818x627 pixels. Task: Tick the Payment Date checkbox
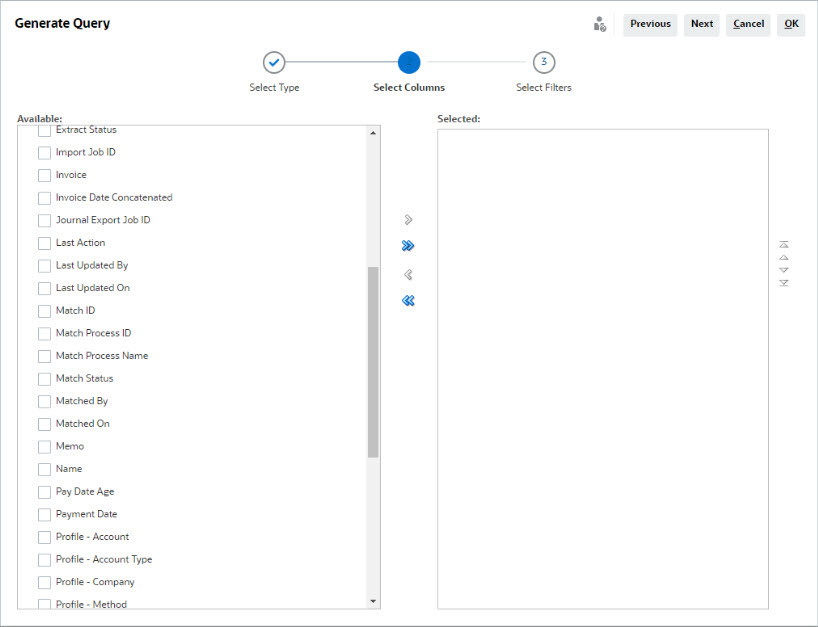(x=44, y=514)
